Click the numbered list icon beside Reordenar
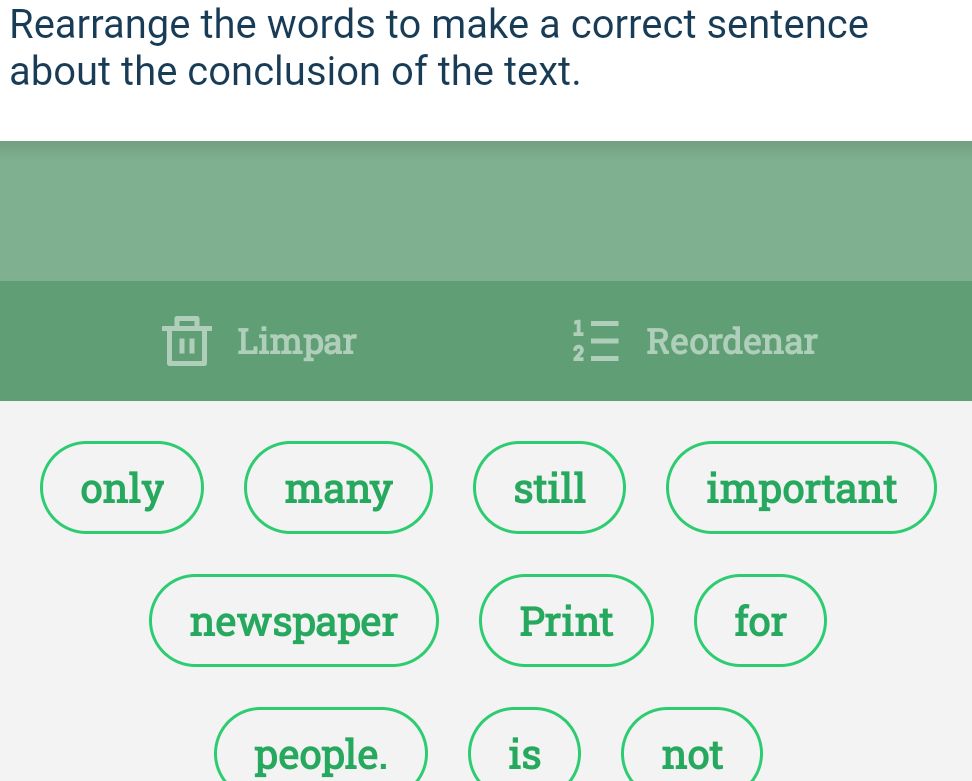The width and height of the screenshot is (972, 781). click(597, 341)
